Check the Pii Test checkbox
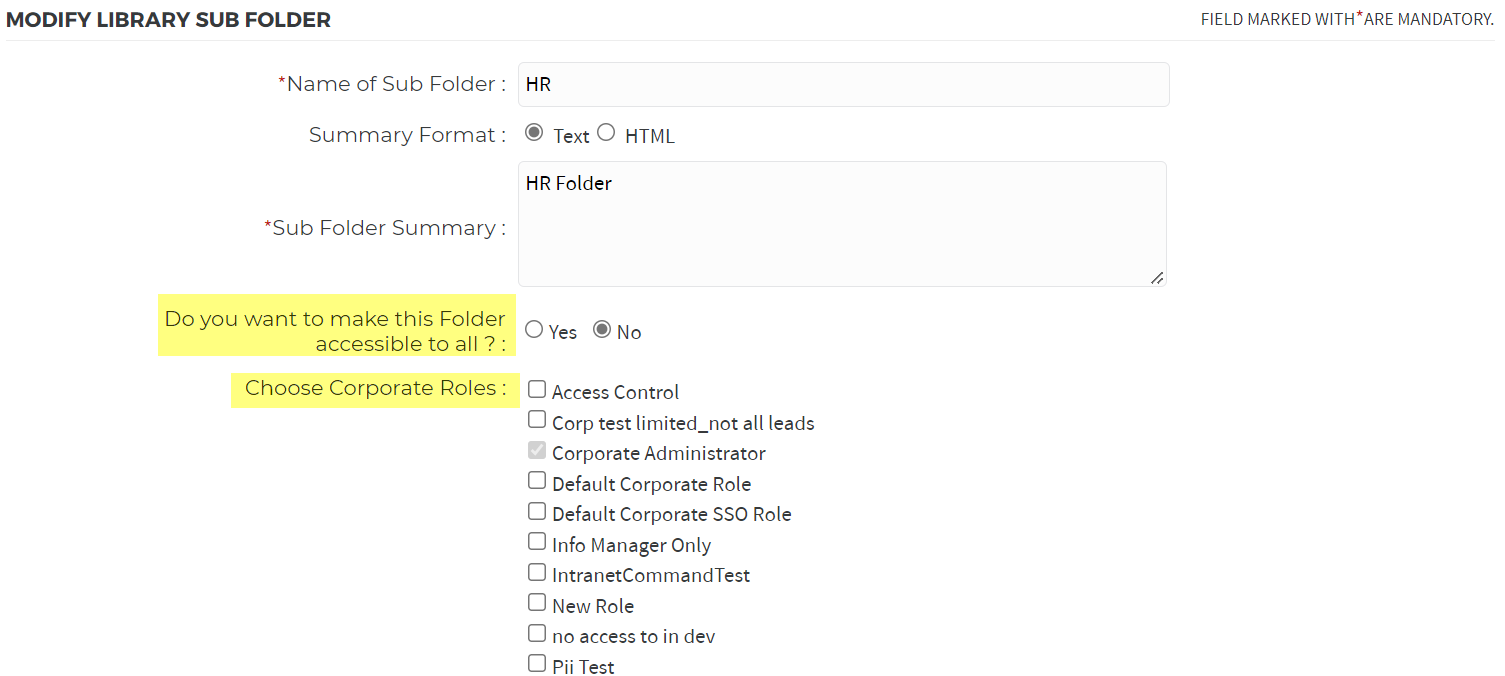This screenshot has height=676, width=1505. pos(537,664)
